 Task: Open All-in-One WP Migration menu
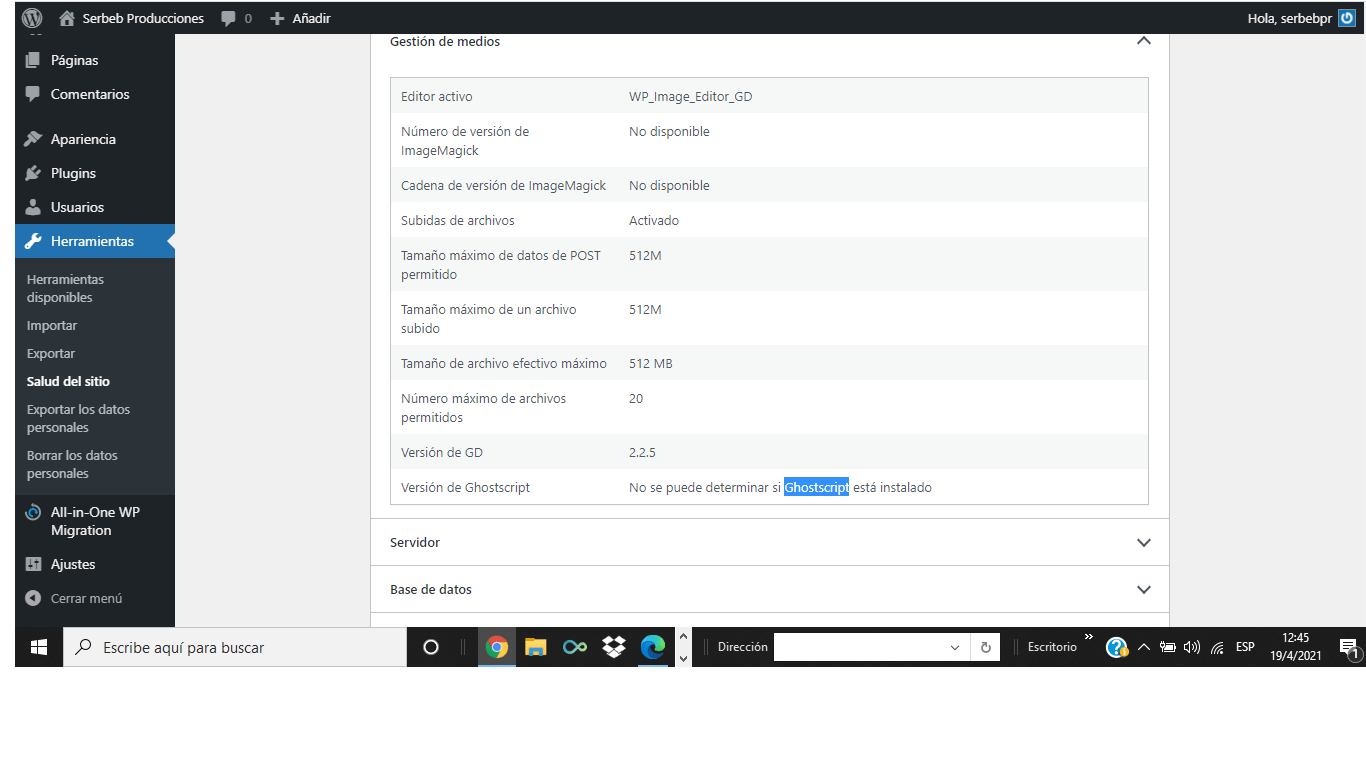click(95, 521)
